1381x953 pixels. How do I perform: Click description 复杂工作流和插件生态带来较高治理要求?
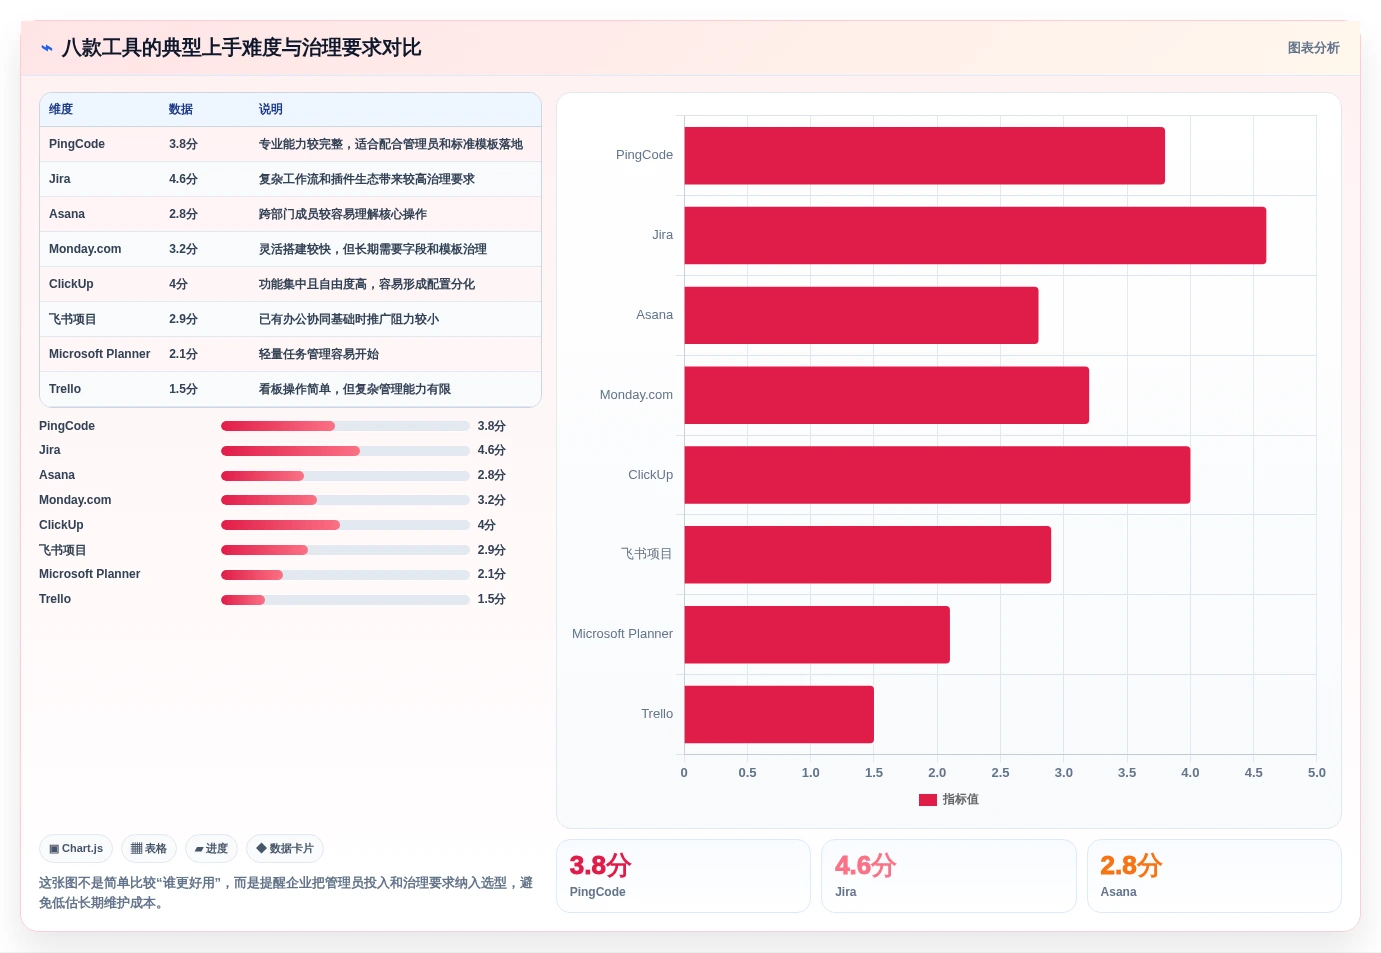coord(367,179)
